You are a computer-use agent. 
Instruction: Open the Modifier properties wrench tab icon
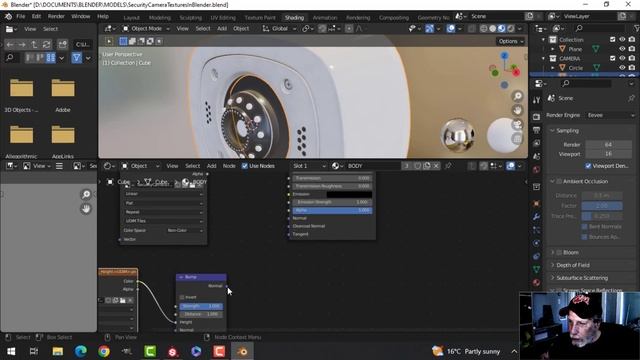536,216
